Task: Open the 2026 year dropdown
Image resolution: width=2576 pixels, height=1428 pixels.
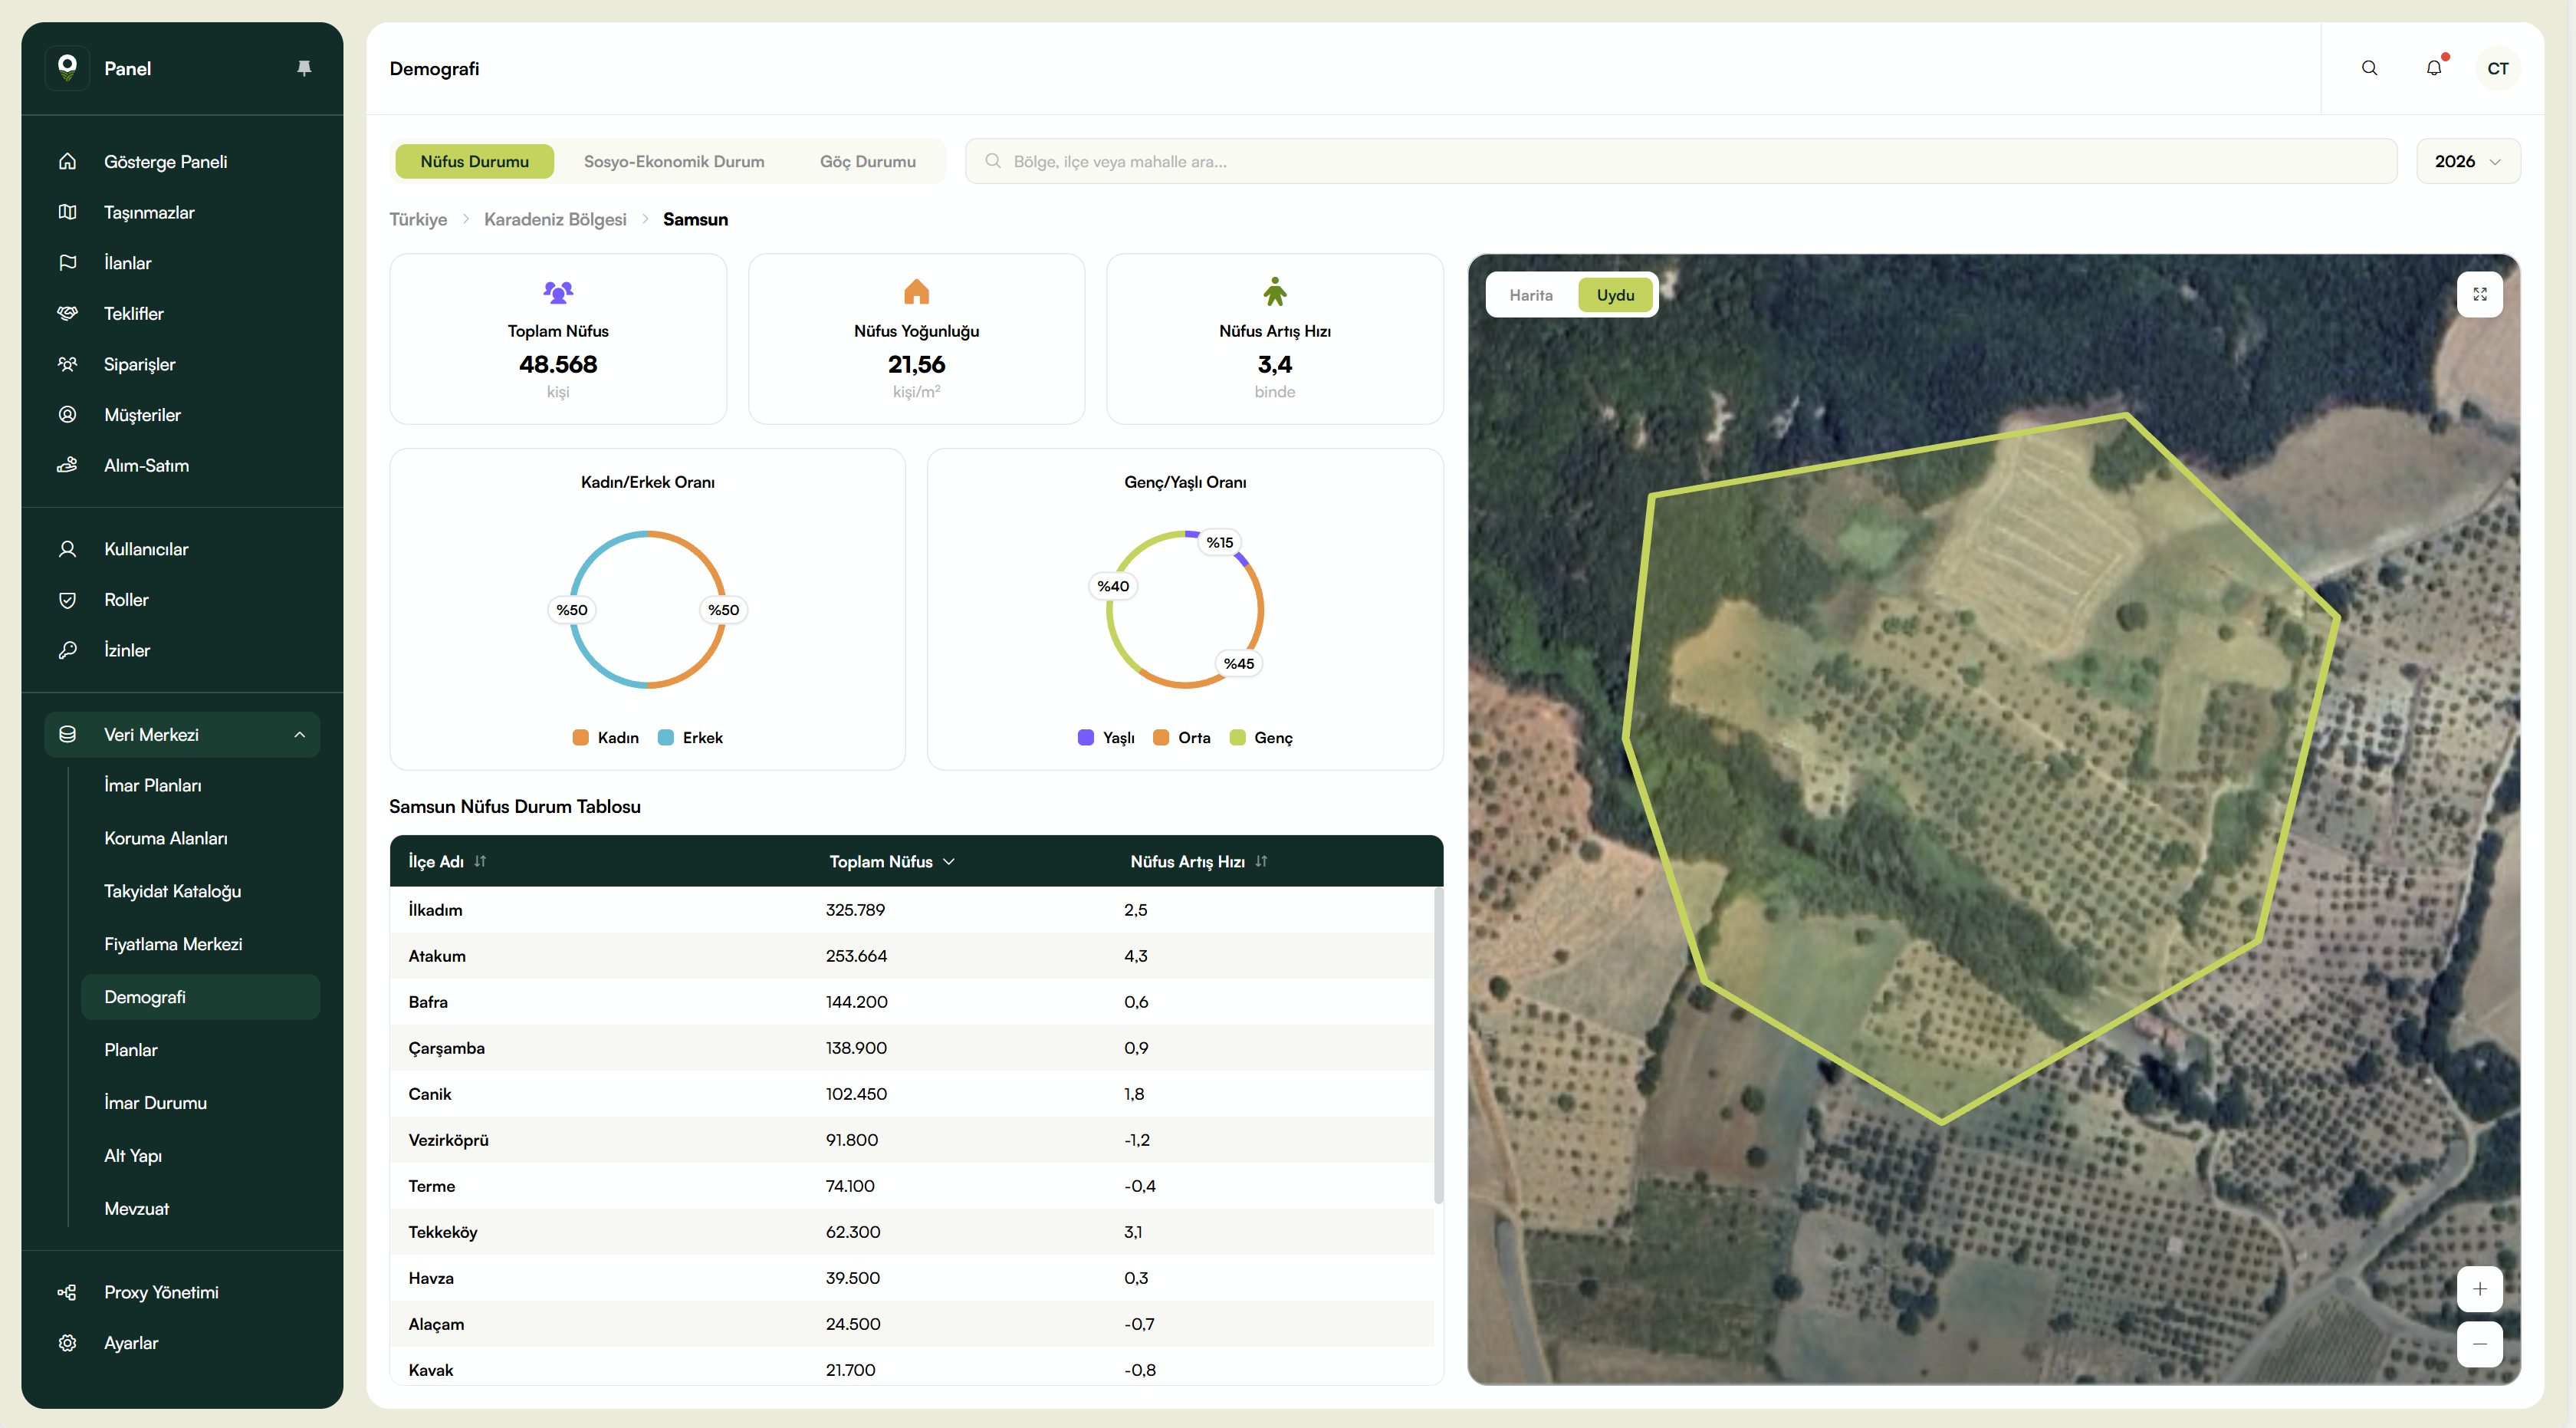Action: [2467, 161]
